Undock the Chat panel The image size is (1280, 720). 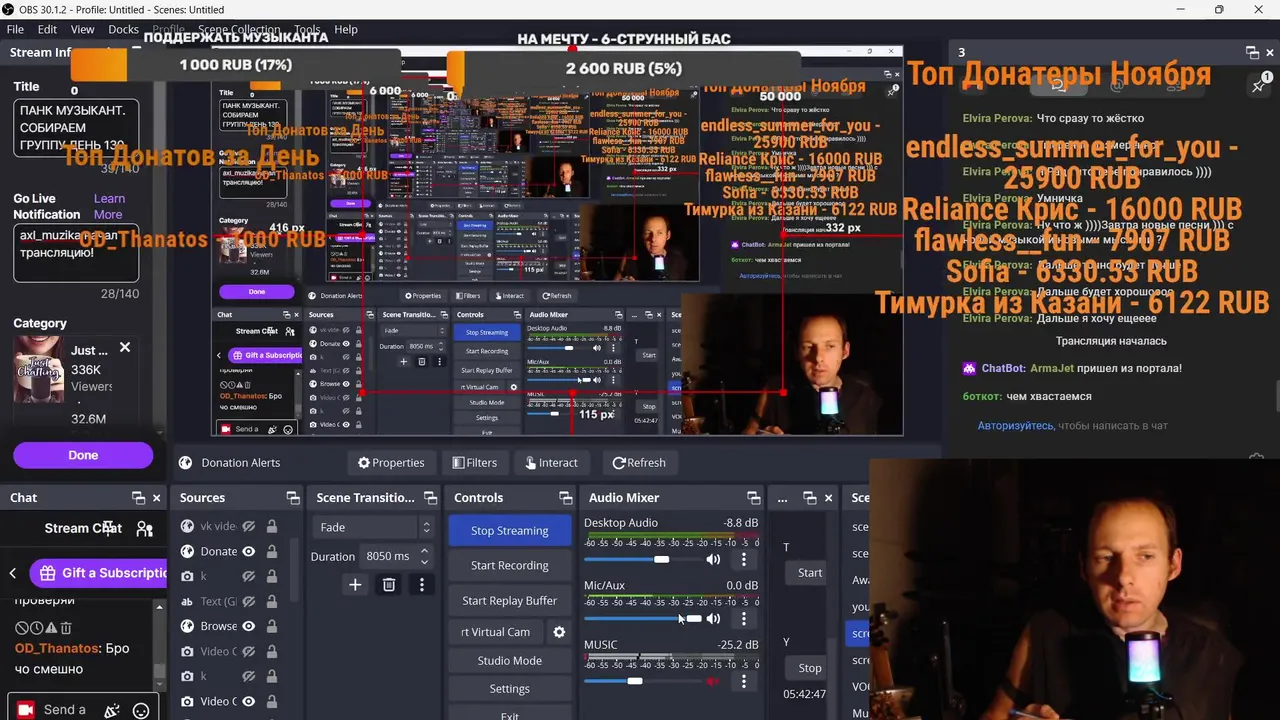pyautogui.click(x=138, y=498)
